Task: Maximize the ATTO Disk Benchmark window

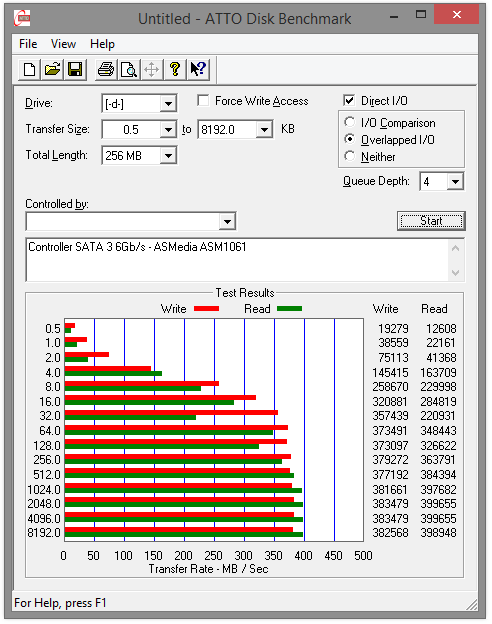Action: click(x=421, y=15)
